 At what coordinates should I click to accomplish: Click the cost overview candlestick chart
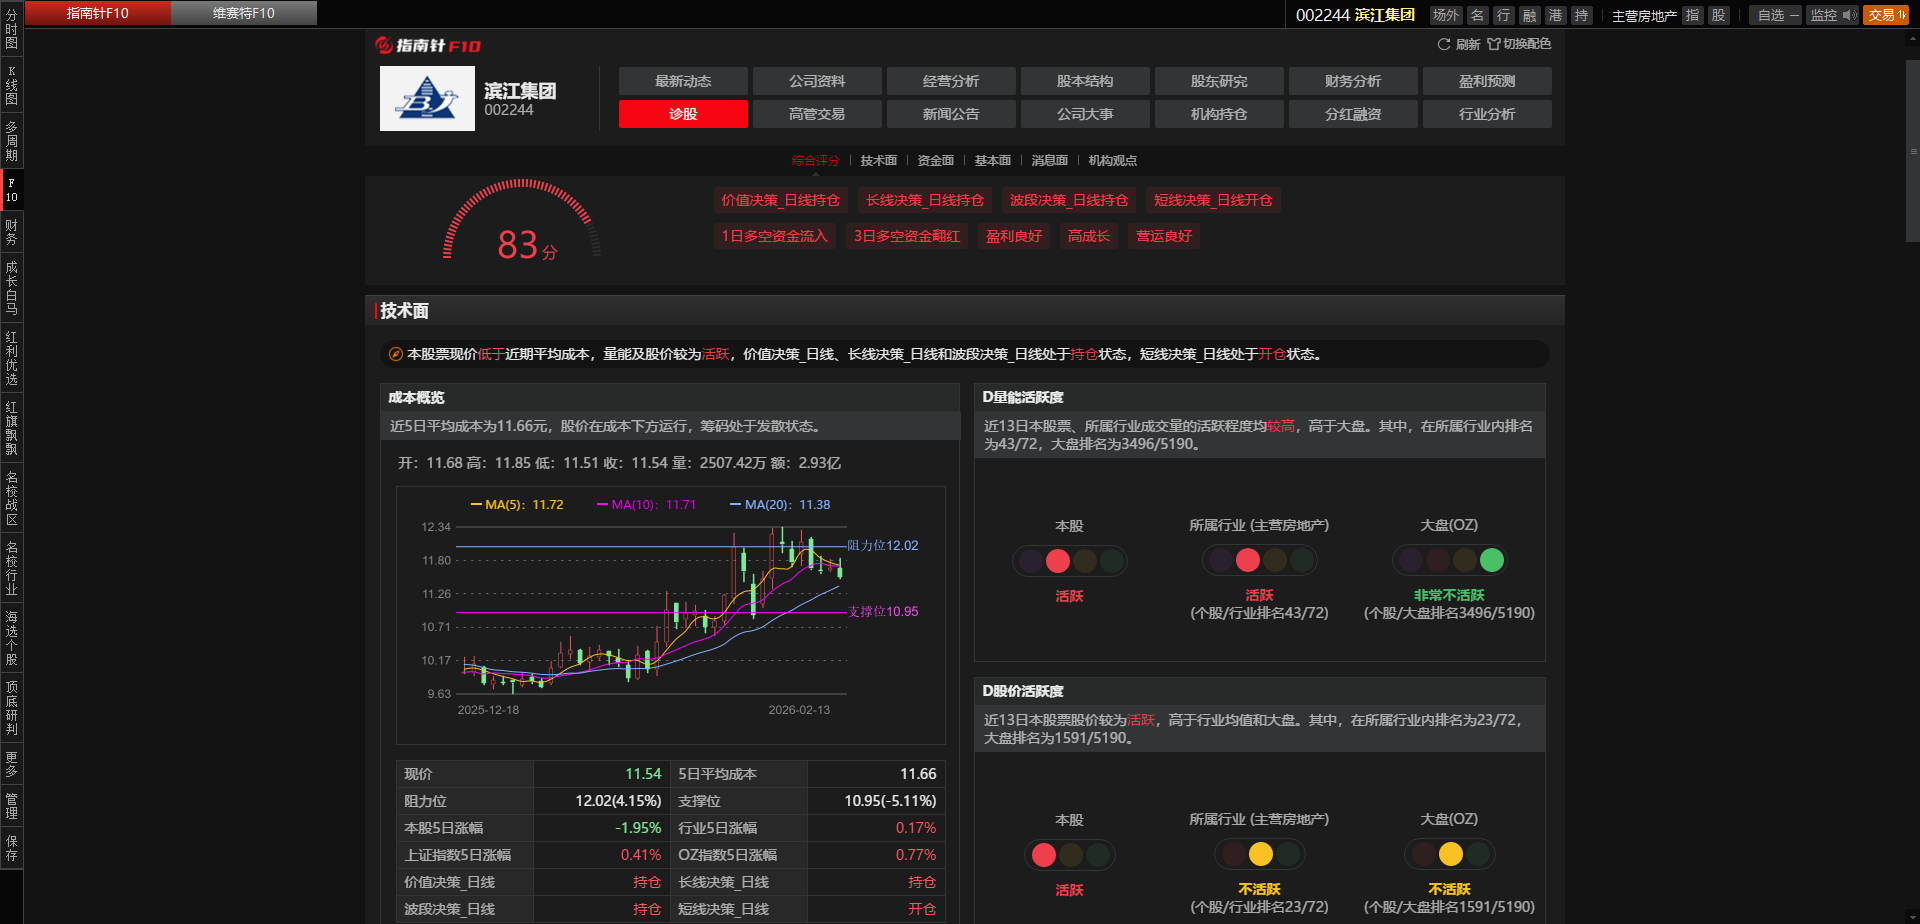pos(671,615)
